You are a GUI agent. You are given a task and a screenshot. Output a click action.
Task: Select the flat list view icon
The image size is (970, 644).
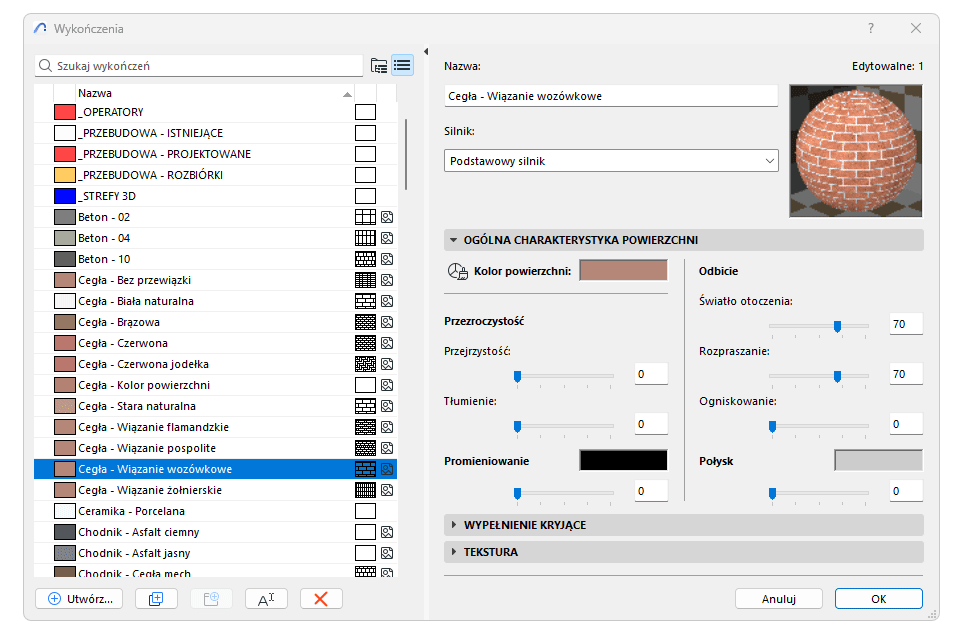pos(402,64)
